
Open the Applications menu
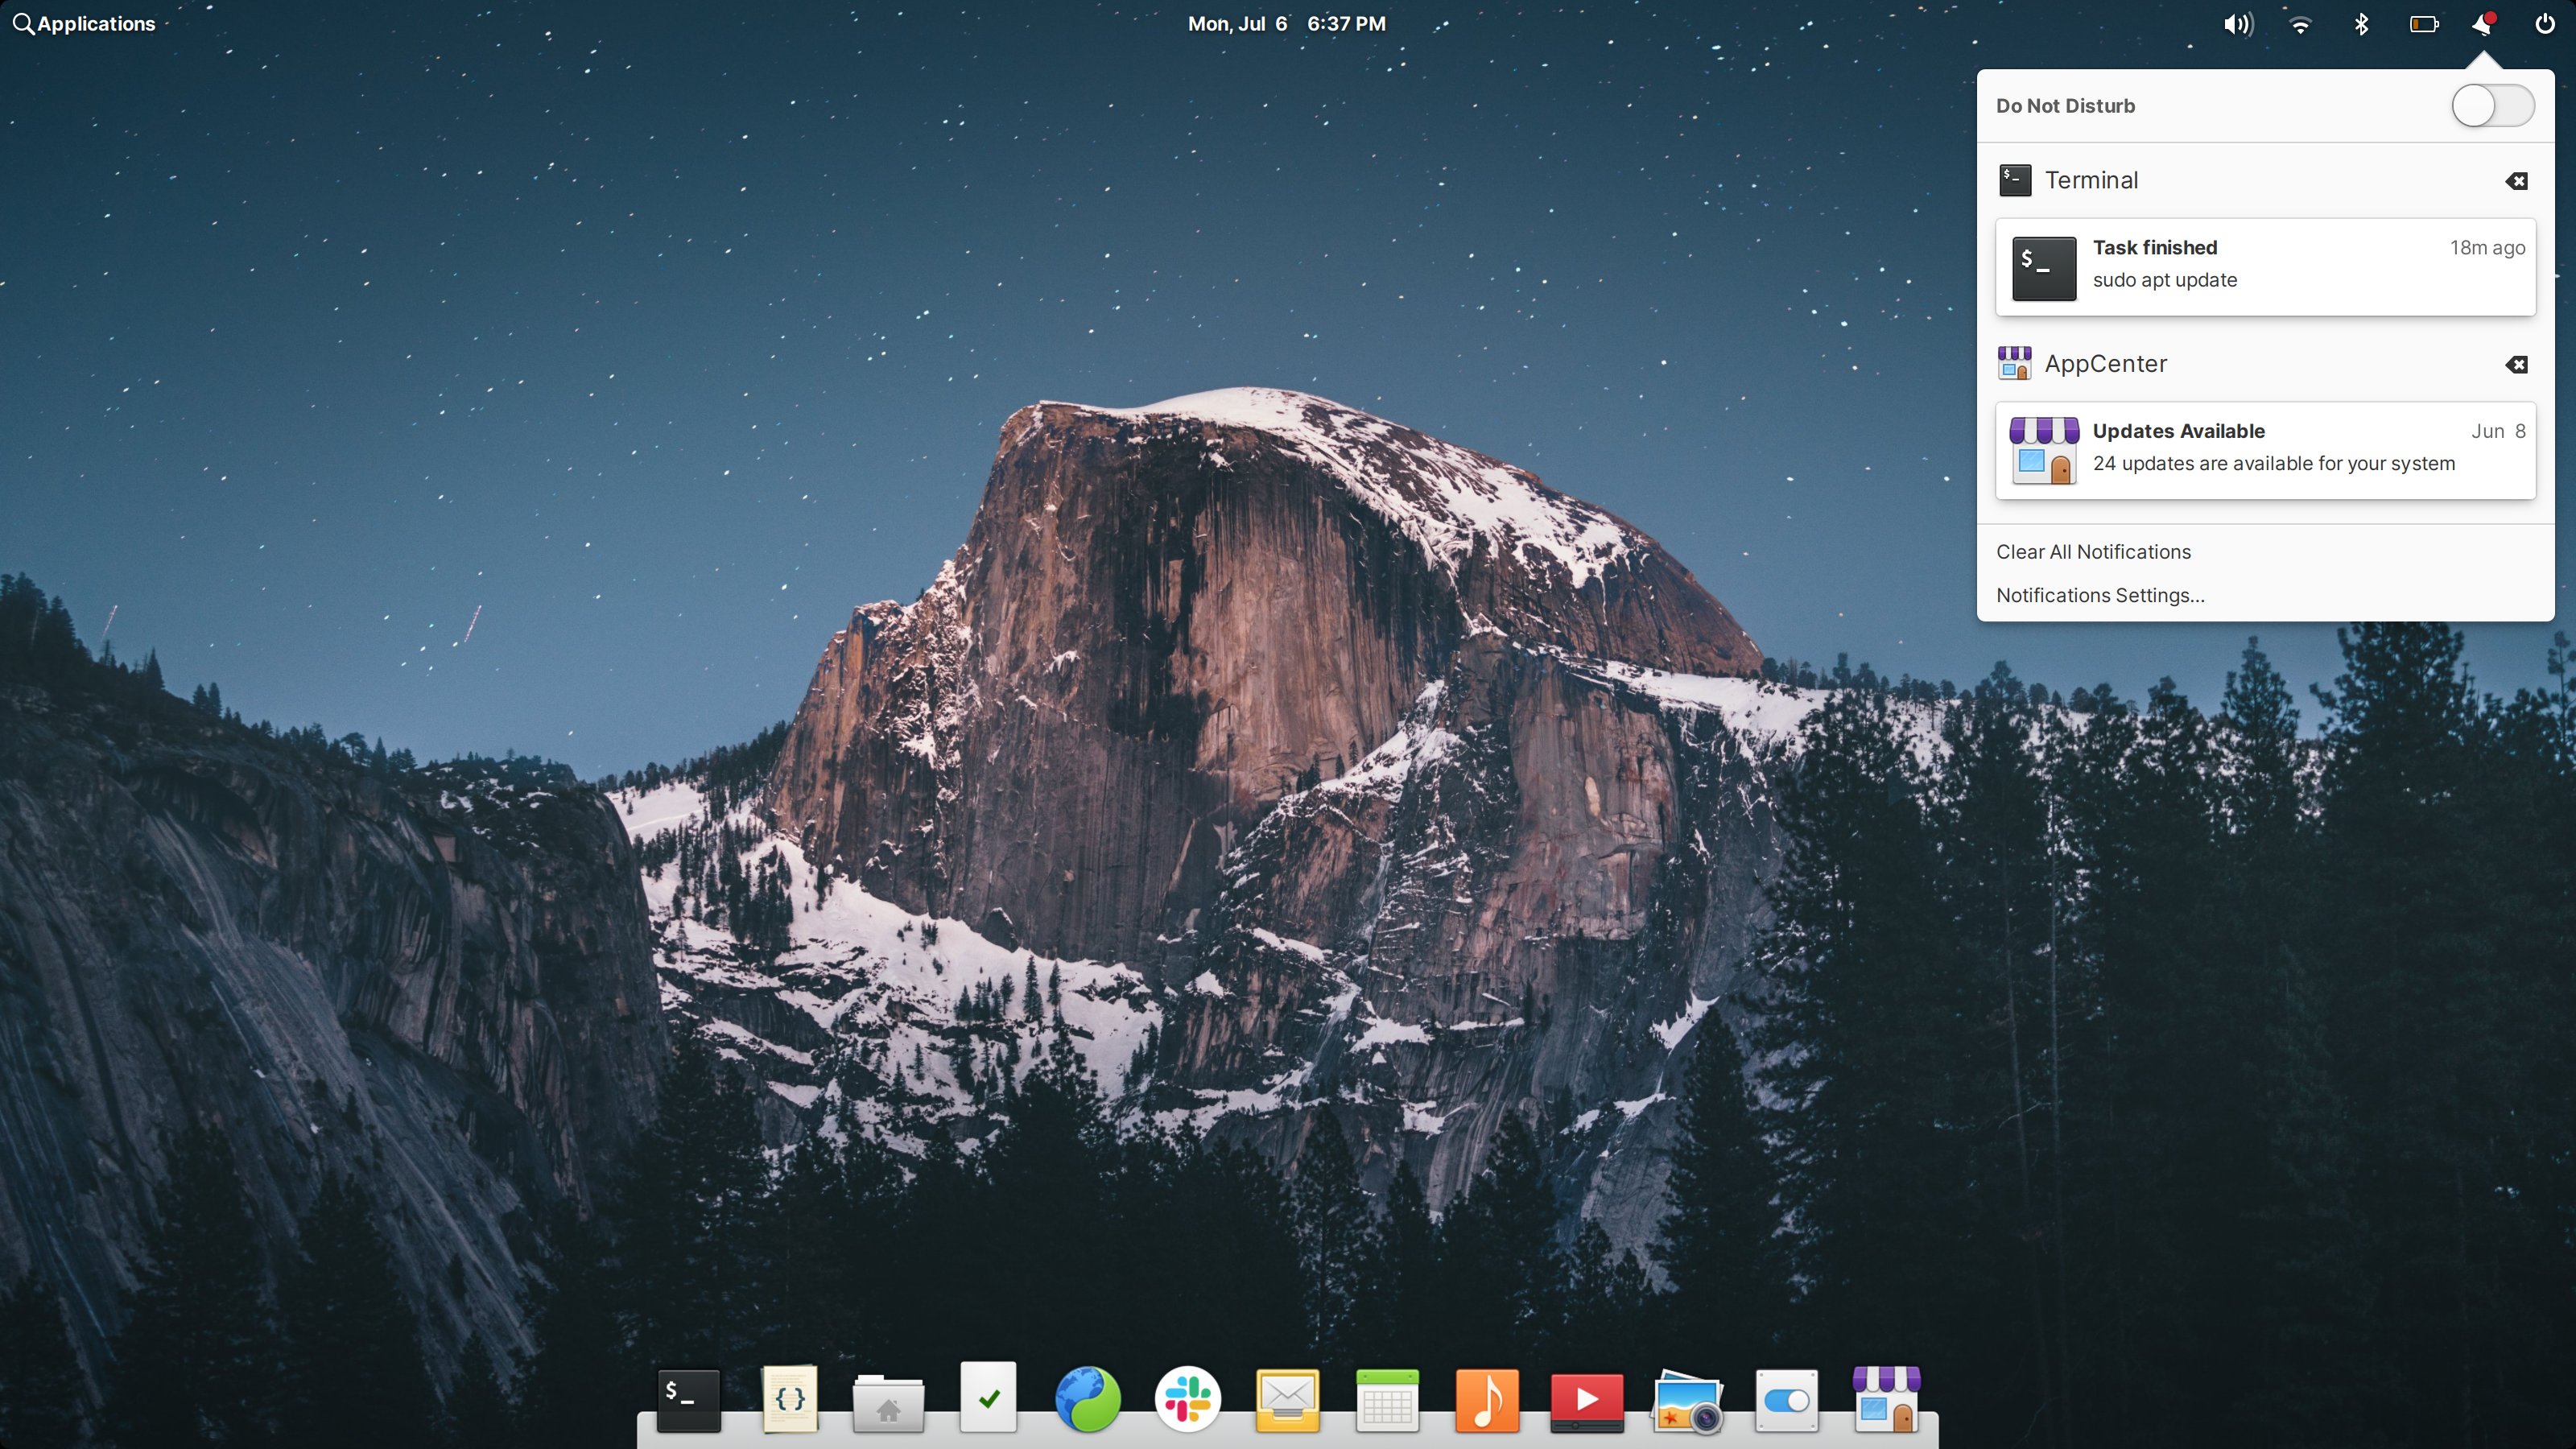[84, 24]
